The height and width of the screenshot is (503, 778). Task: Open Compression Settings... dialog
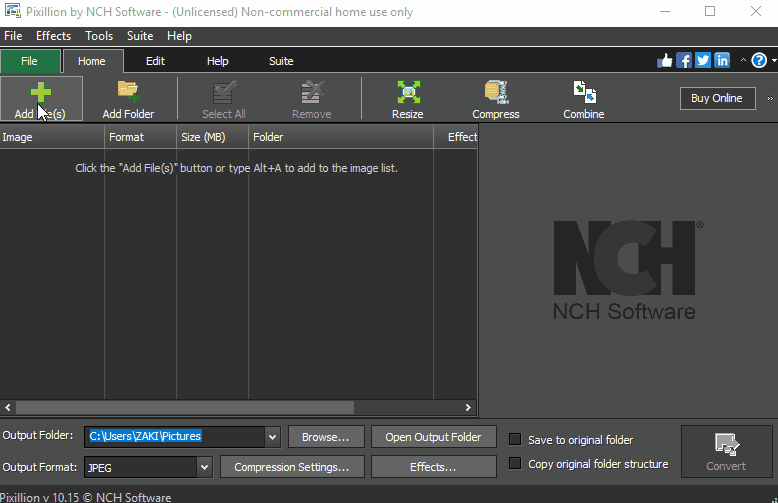pos(292,467)
